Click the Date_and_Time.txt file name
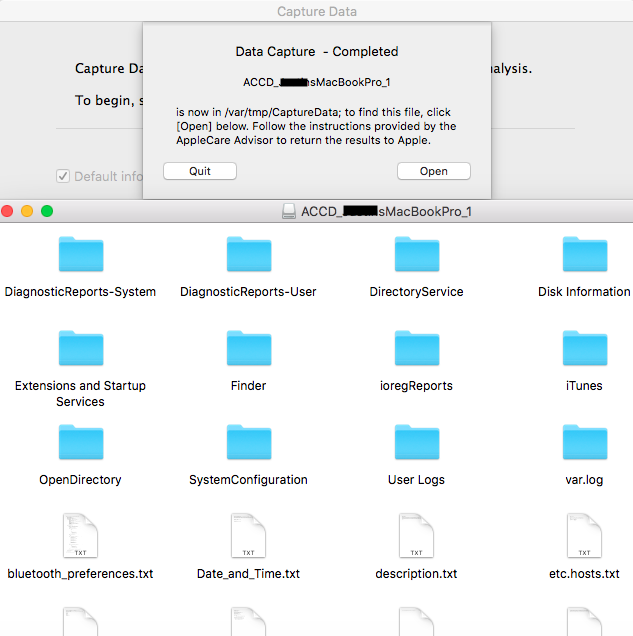This screenshot has height=636, width=633. tap(248, 574)
